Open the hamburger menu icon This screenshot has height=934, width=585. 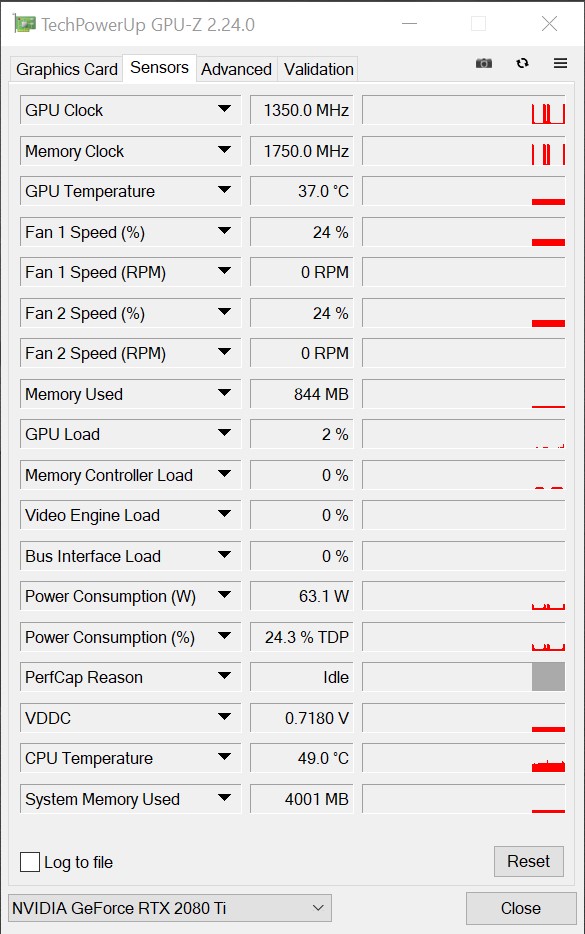point(560,63)
